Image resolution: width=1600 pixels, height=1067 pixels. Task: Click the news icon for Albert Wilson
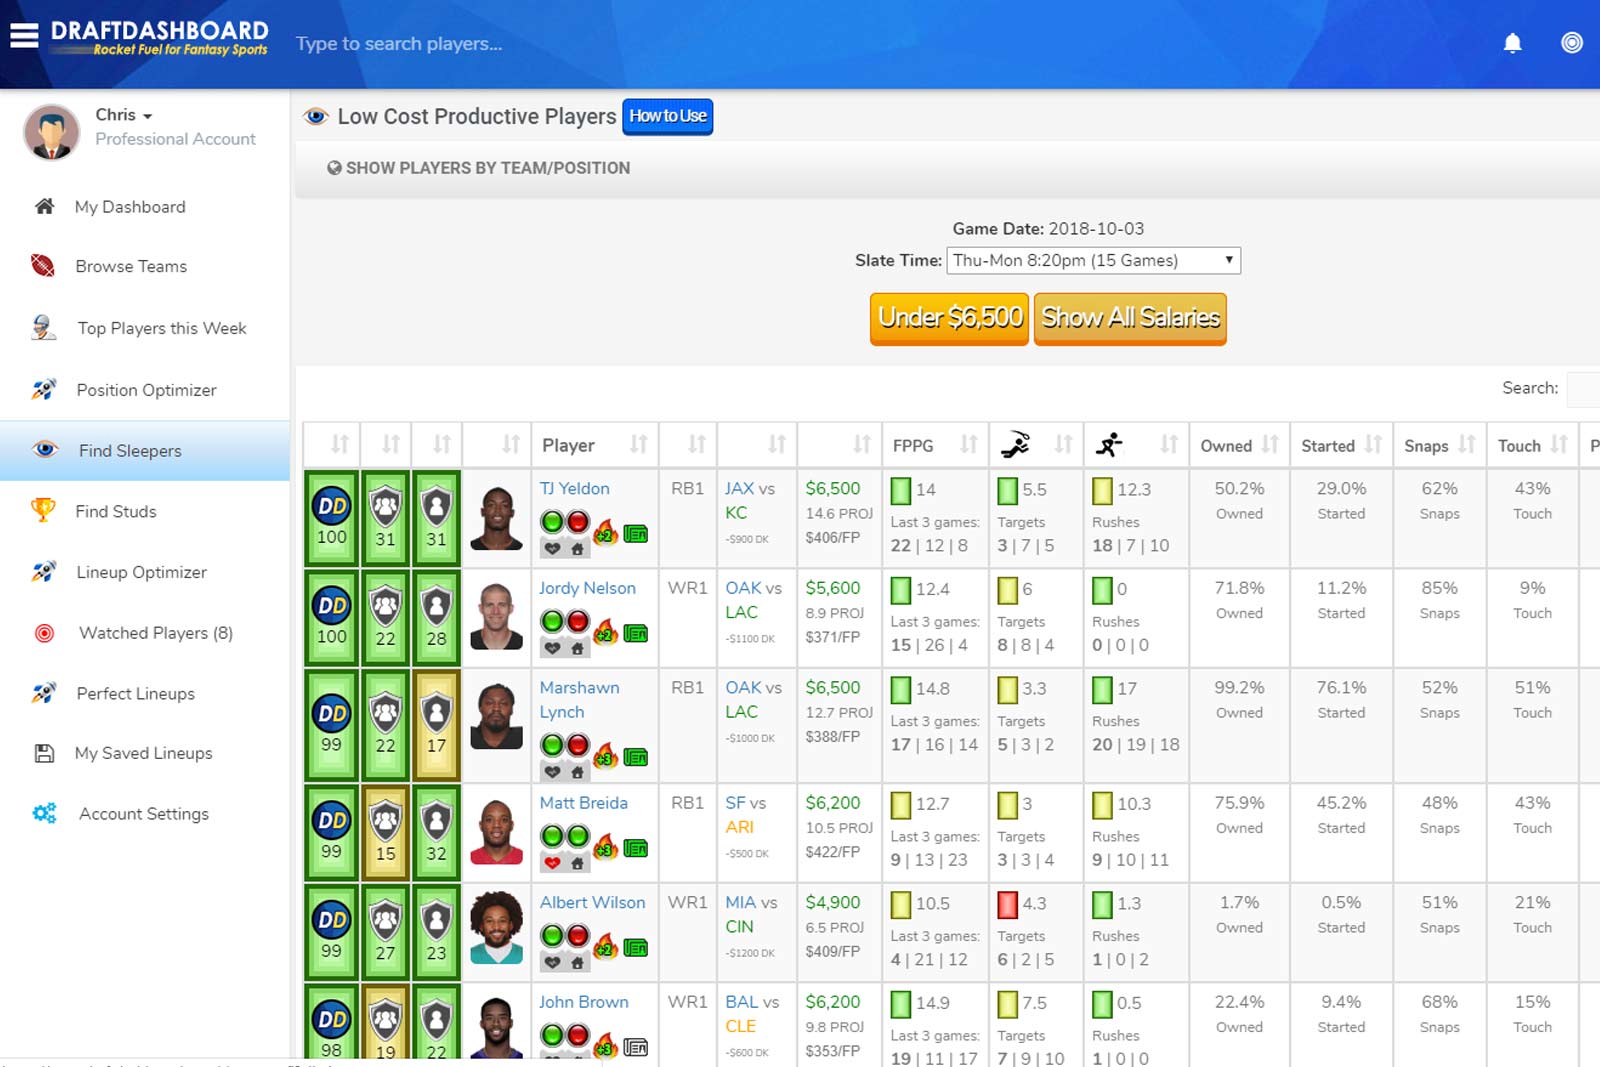635,947
